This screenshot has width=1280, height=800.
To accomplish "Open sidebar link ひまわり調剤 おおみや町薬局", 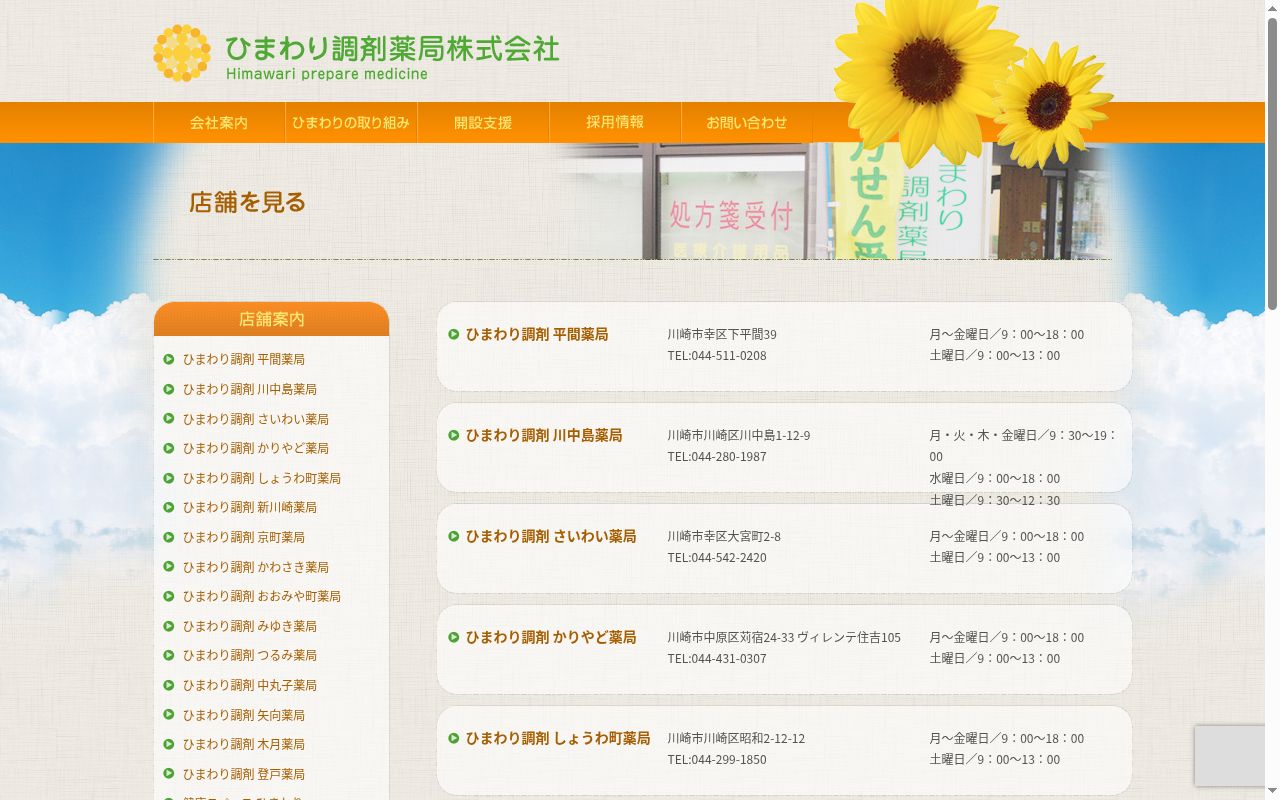I will coord(261,596).
